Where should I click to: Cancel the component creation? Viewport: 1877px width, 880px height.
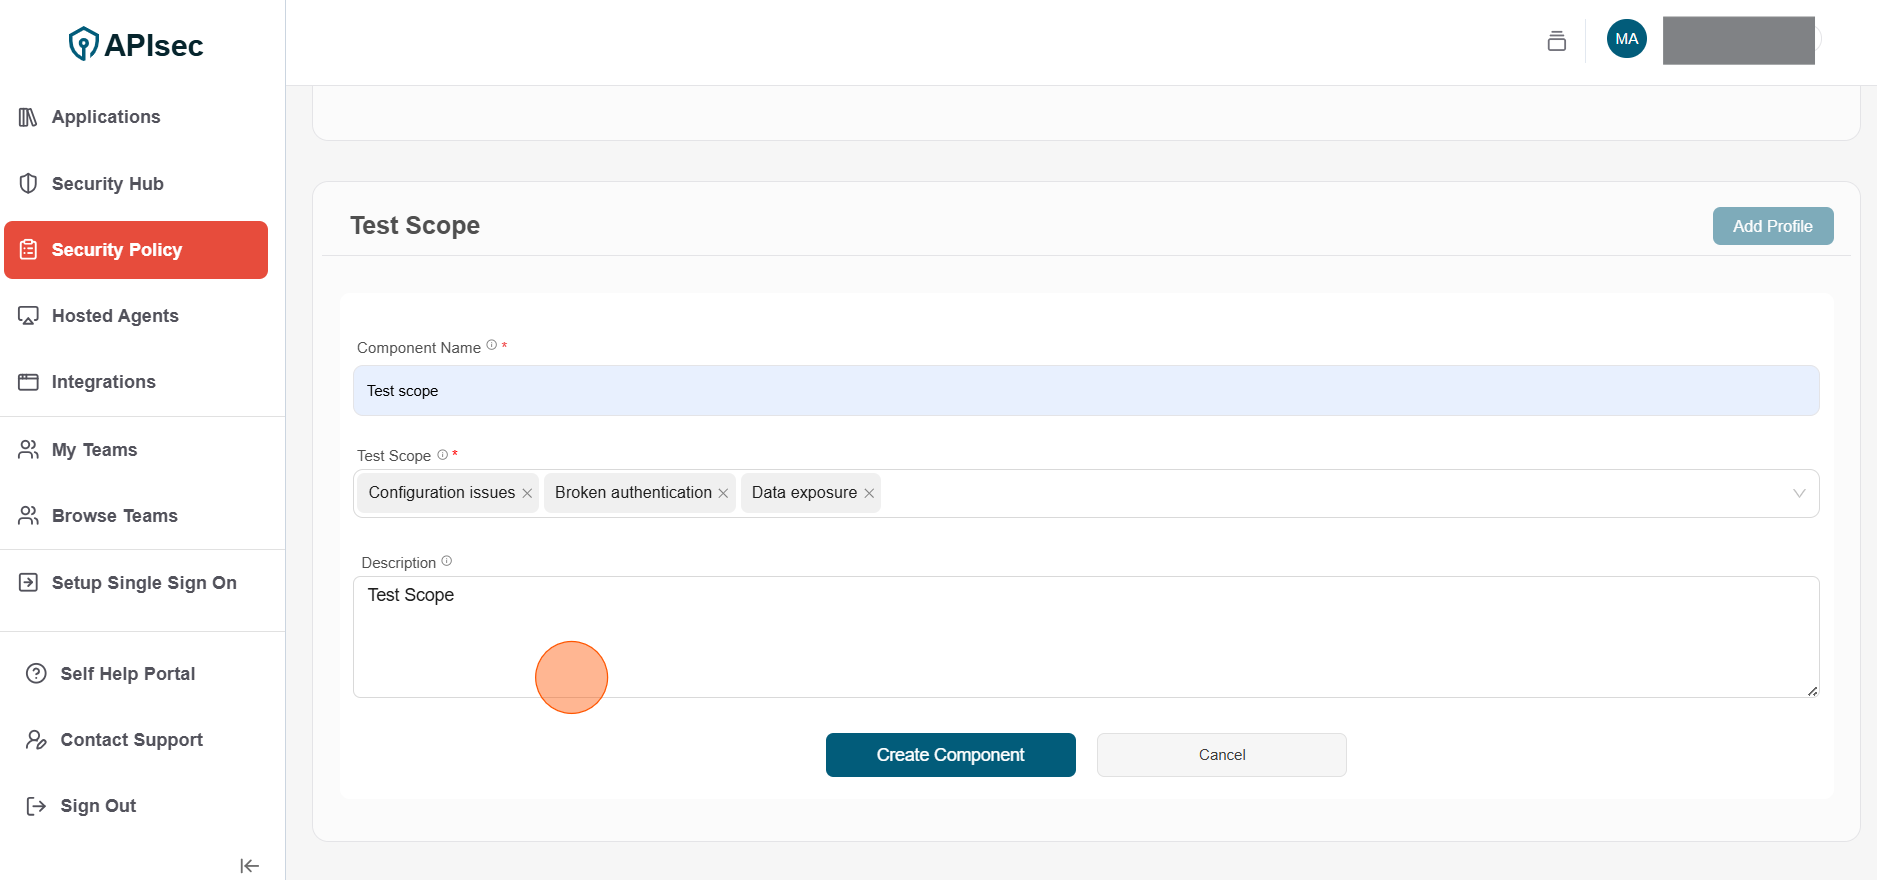click(x=1221, y=755)
